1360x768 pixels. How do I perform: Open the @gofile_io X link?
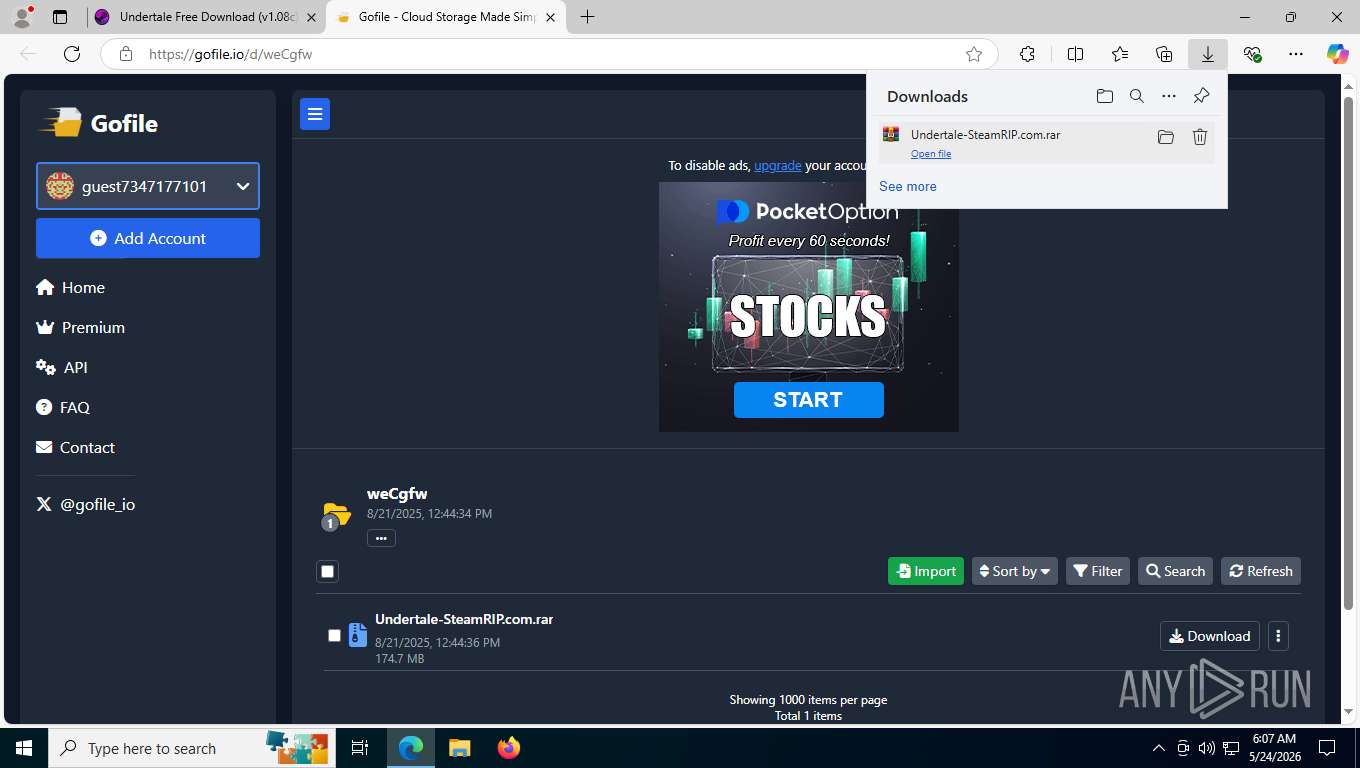click(85, 504)
